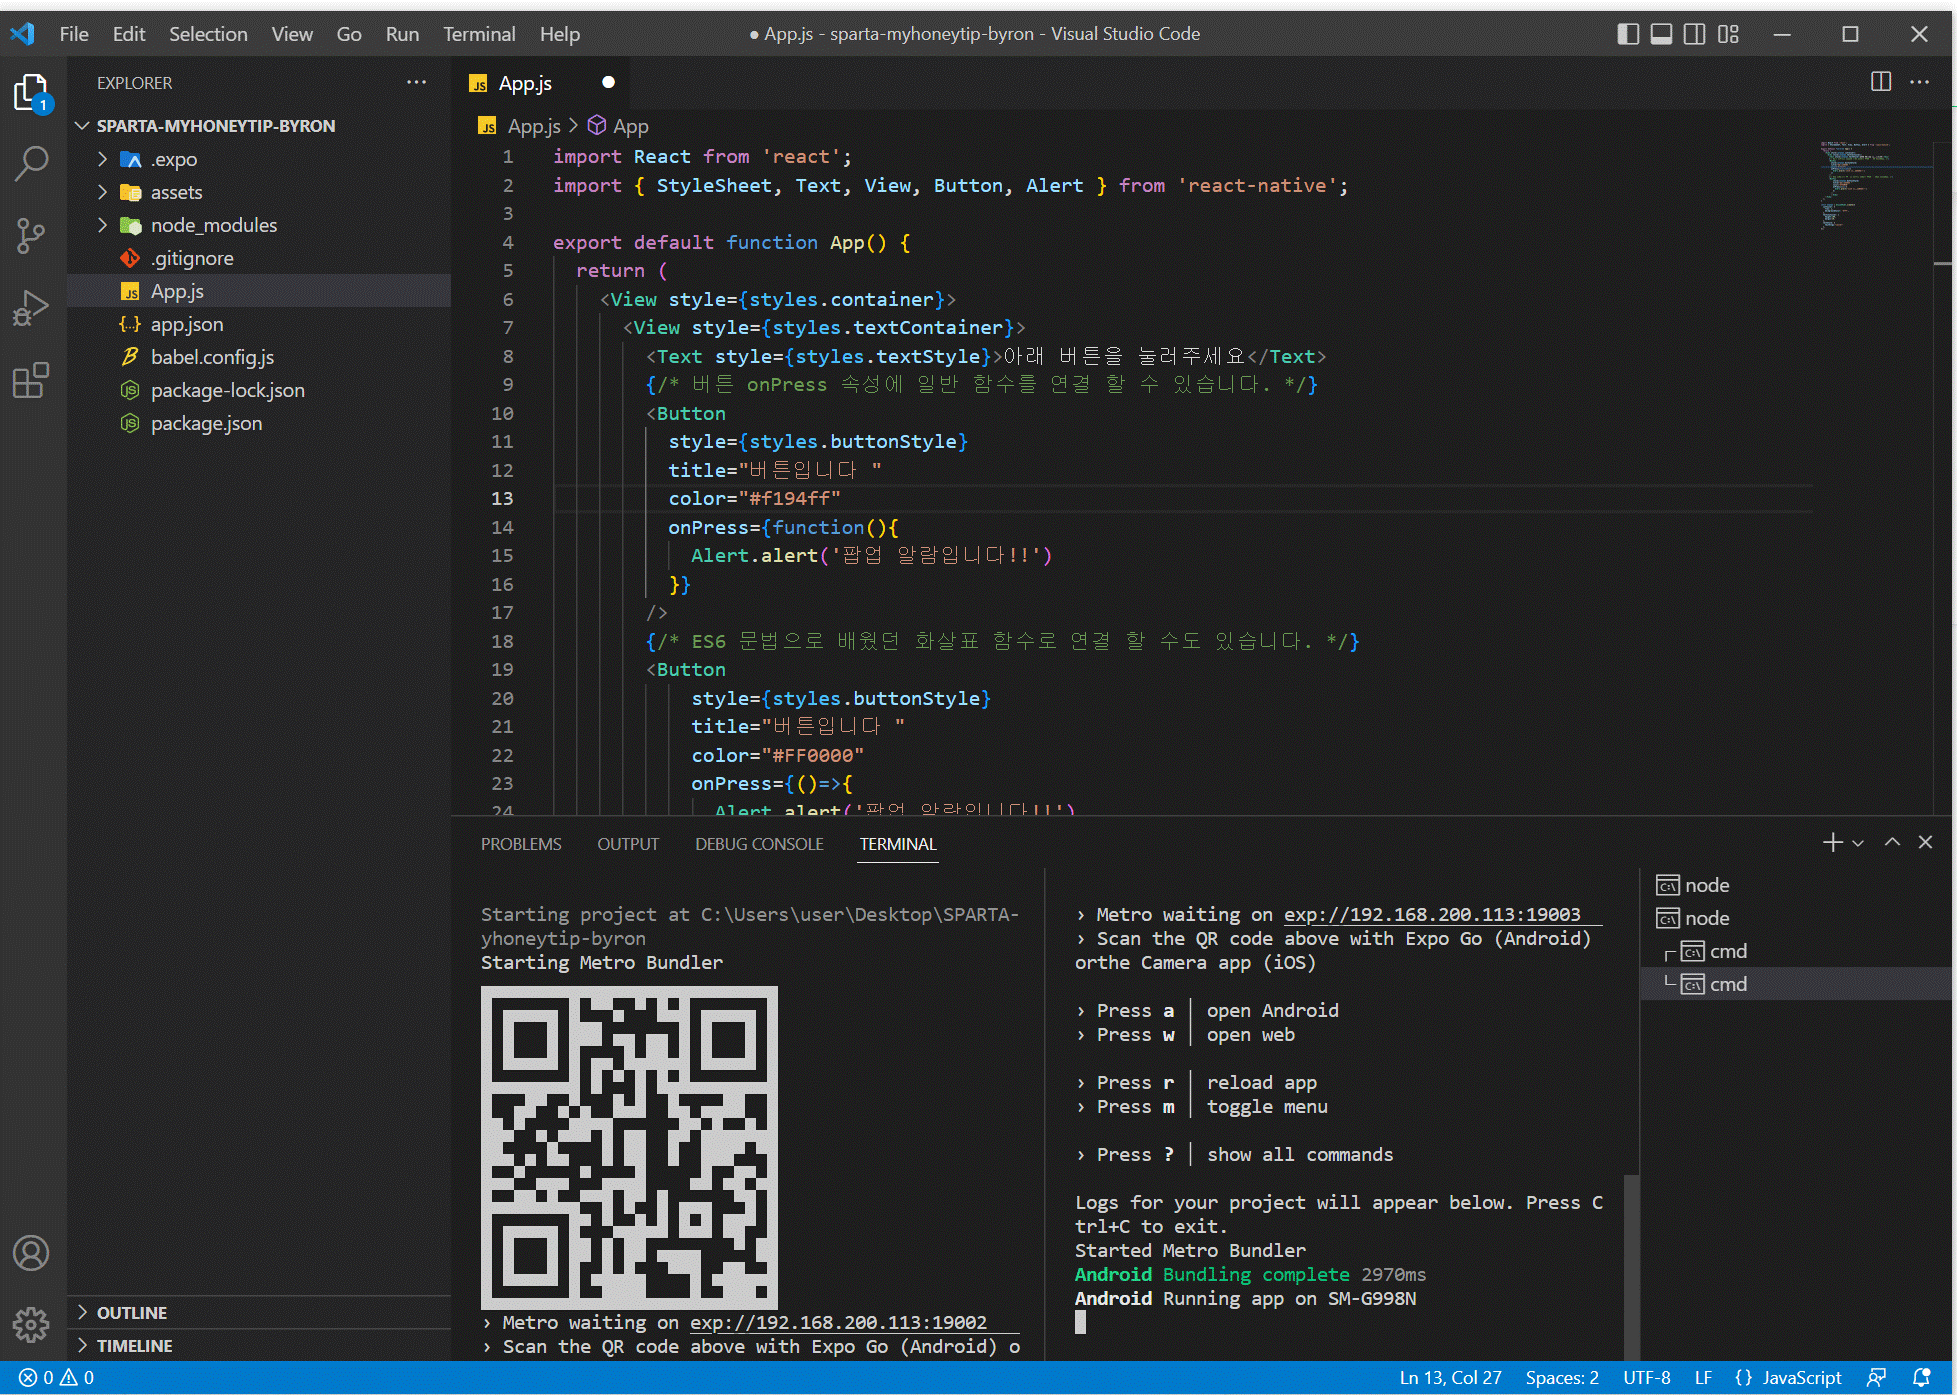Open notifications bell in status bar
The width and height of the screenshot is (1957, 1395).
1921,1377
